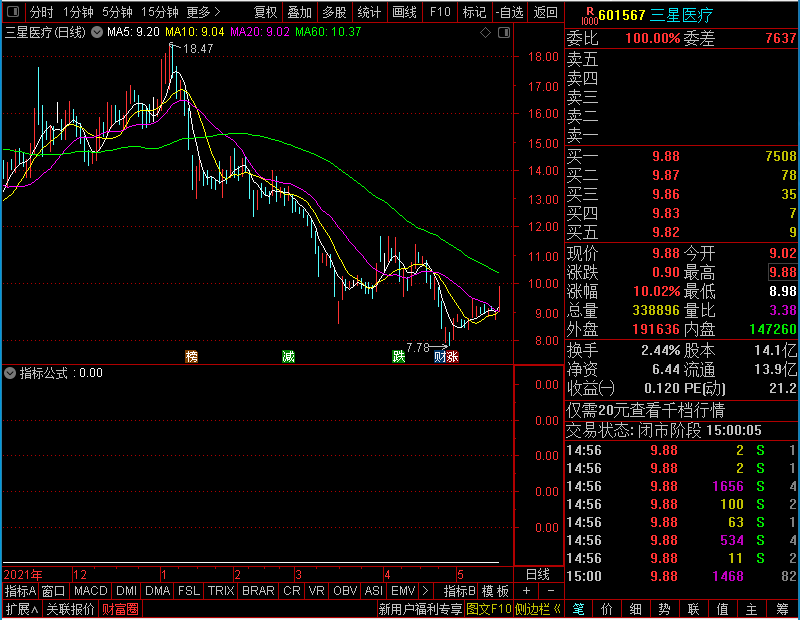Select 主 tab in sidebar
This screenshot has width=800, height=620.
[752, 609]
